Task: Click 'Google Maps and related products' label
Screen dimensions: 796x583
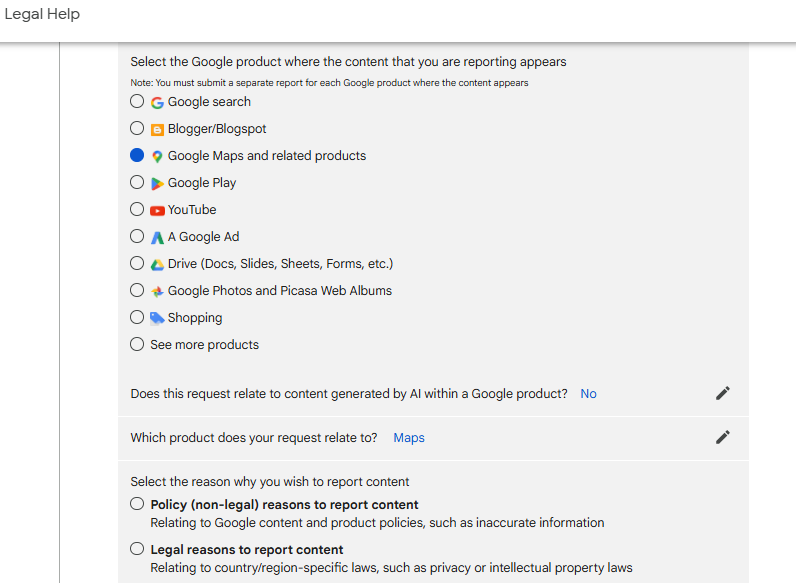Action: [267, 155]
